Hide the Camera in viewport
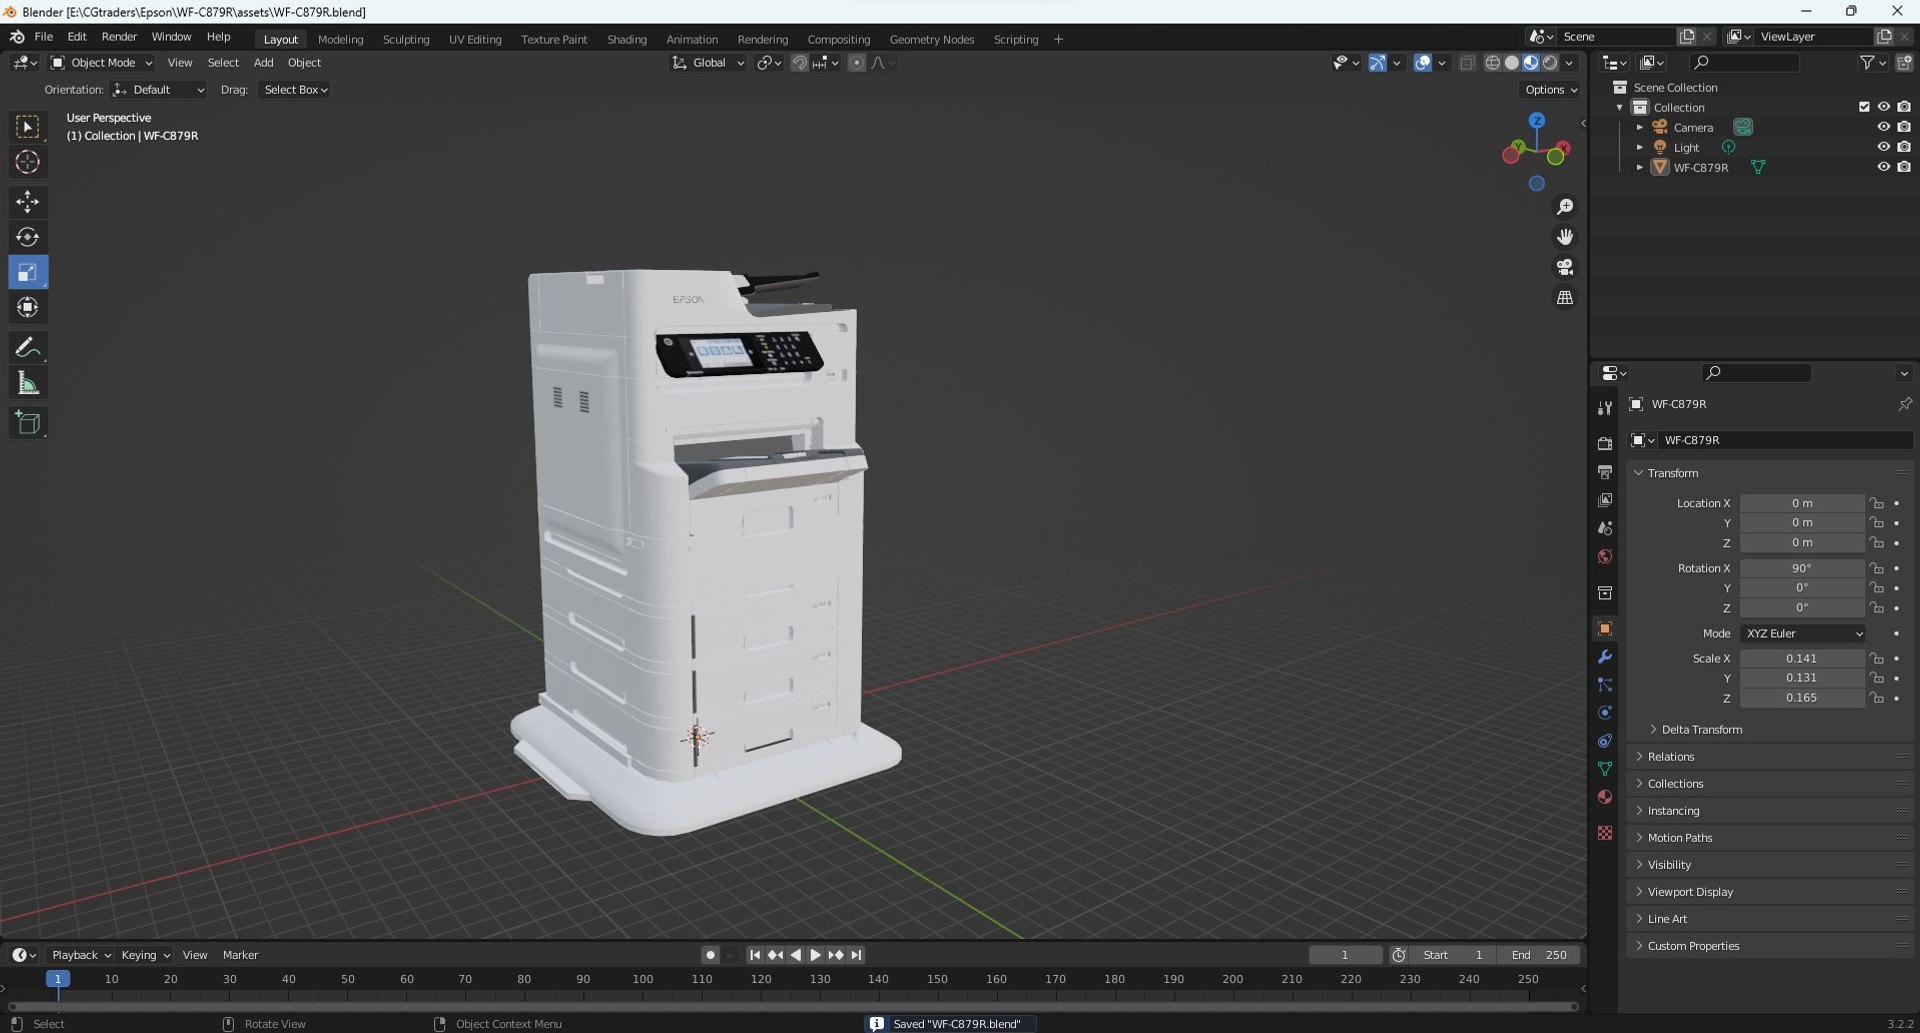The image size is (1920, 1033). pos(1883,127)
